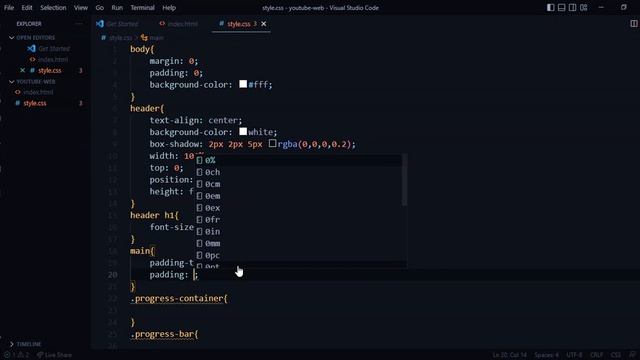The image size is (640, 360).
Task: Toggle the bottom panel layout icon
Action: pos(562,7)
